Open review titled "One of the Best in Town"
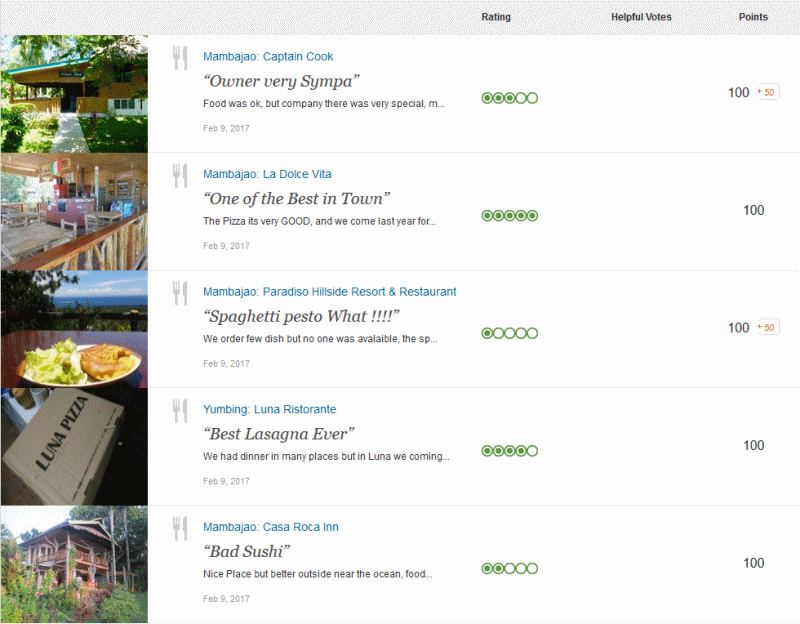The image size is (800, 624). [x=296, y=199]
